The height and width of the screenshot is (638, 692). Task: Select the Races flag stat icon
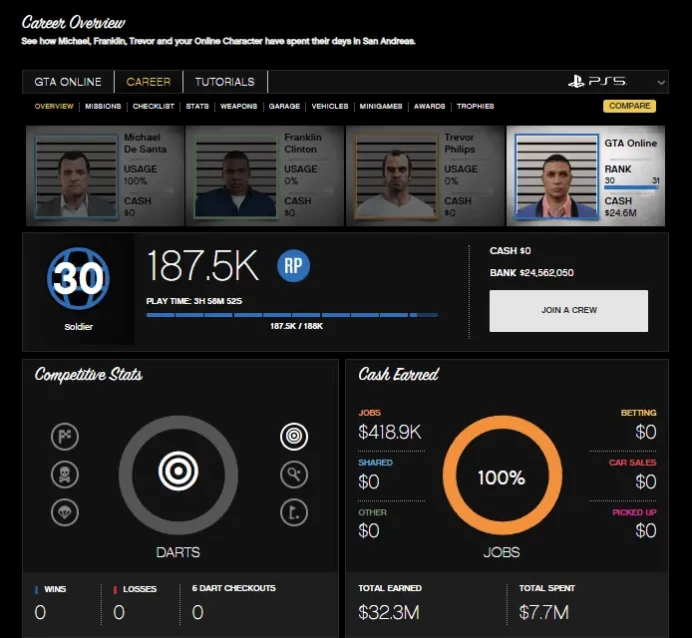tap(65, 436)
